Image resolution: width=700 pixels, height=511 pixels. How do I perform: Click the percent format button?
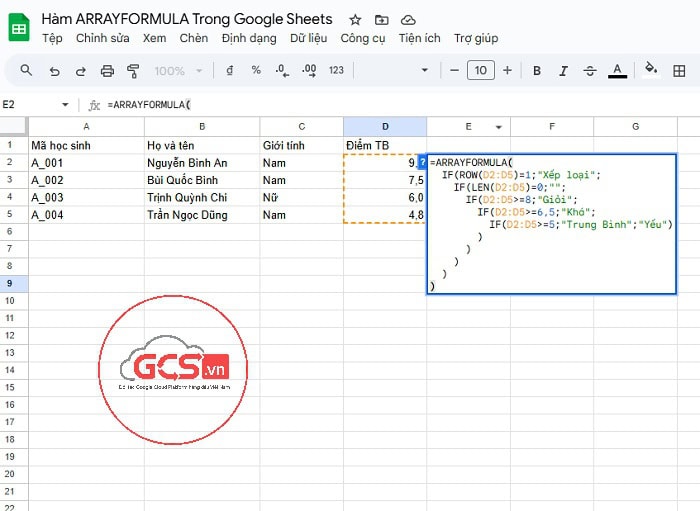(x=256, y=71)
